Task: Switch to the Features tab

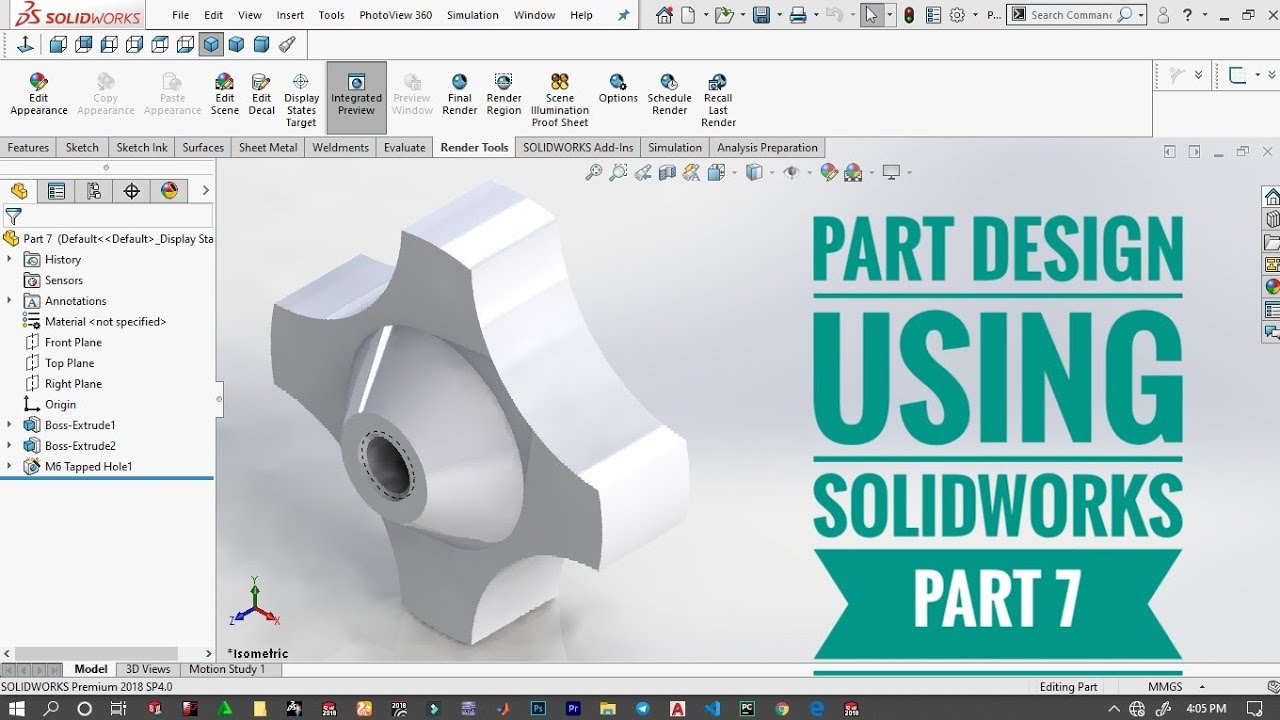Action: 28,147
